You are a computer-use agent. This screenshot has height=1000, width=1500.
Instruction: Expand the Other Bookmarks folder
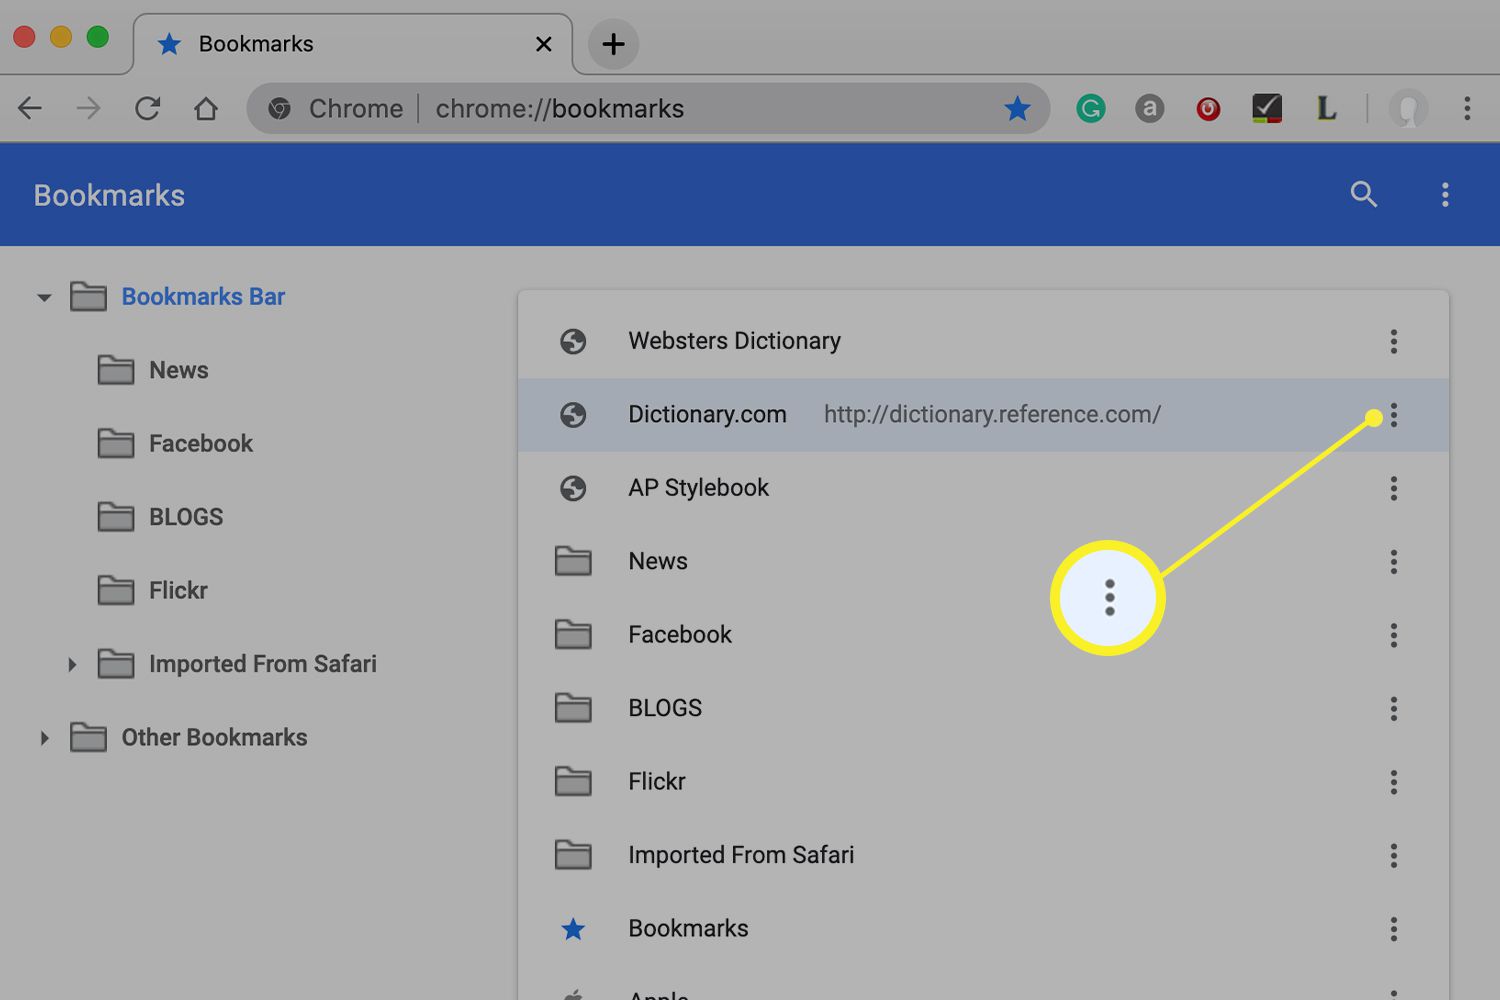click(44, 738)
